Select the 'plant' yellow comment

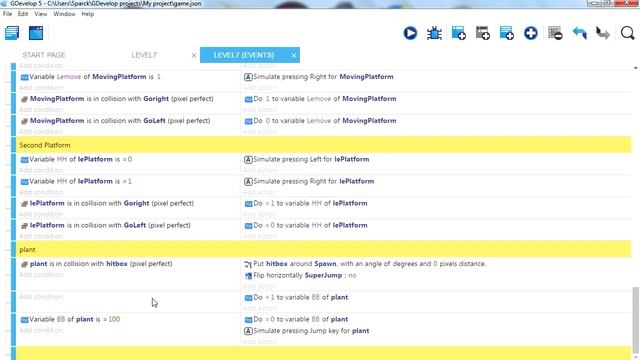[x=324, y=249]
